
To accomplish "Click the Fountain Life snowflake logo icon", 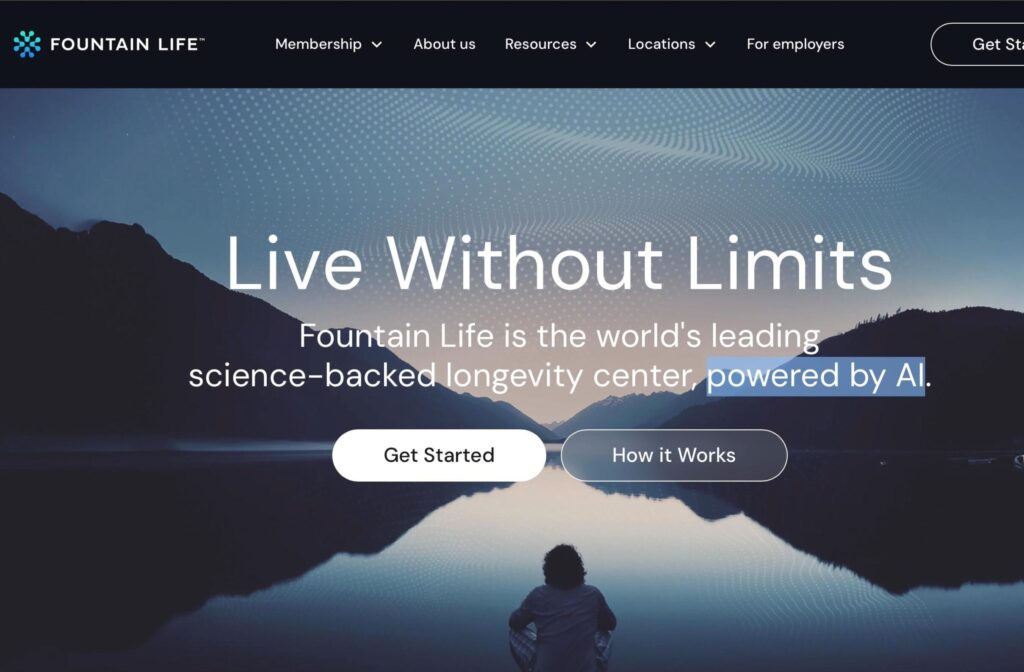I will coord(27,44).
